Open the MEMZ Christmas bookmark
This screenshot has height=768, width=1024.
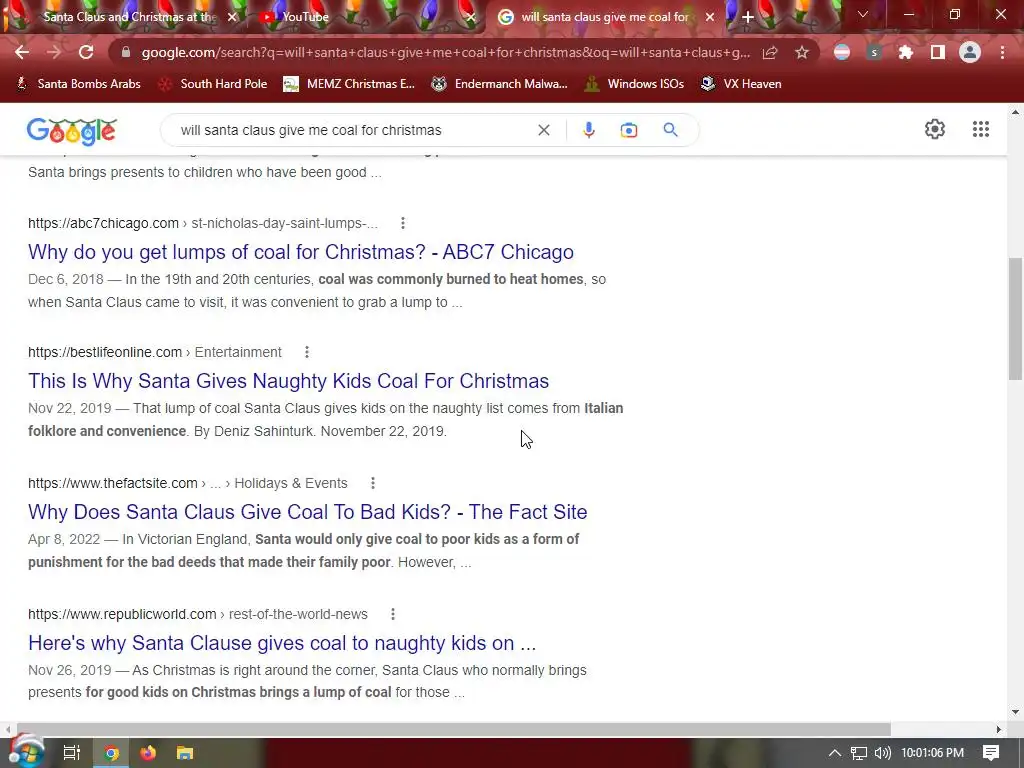pyautogui.click(x=349, y=84)
